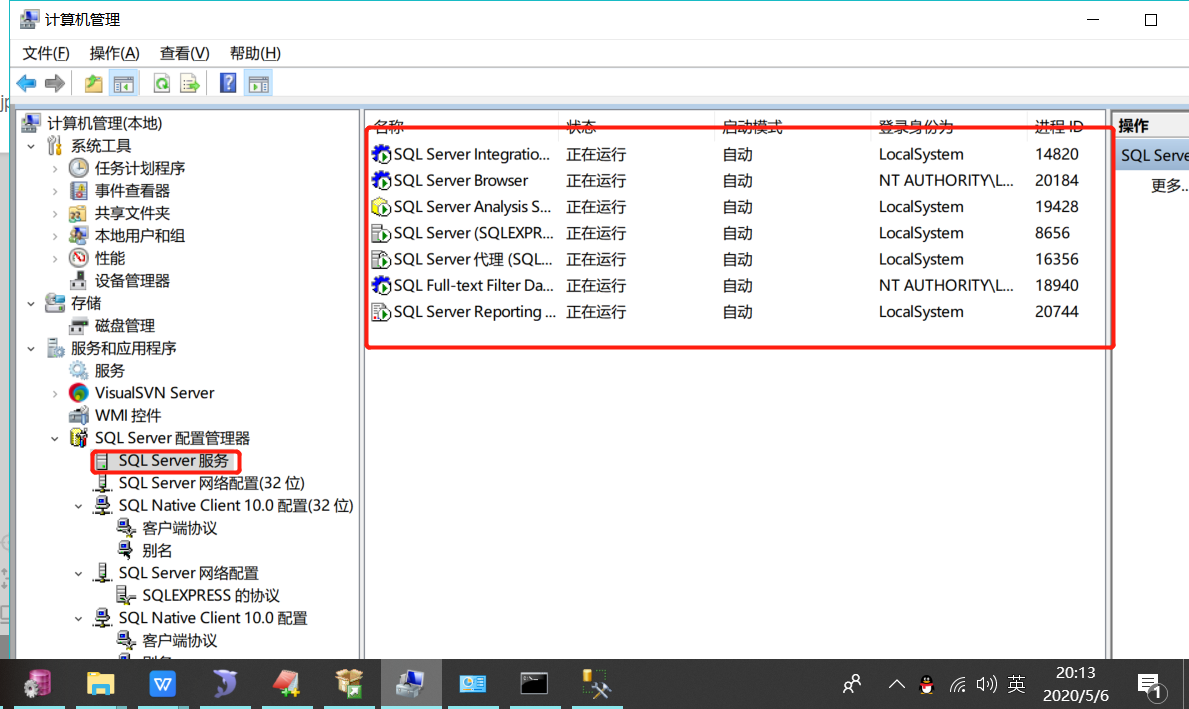Click the Back arrow toolbar icon
This screenshot has height=709, width=1189.
(x=27, y=83)
